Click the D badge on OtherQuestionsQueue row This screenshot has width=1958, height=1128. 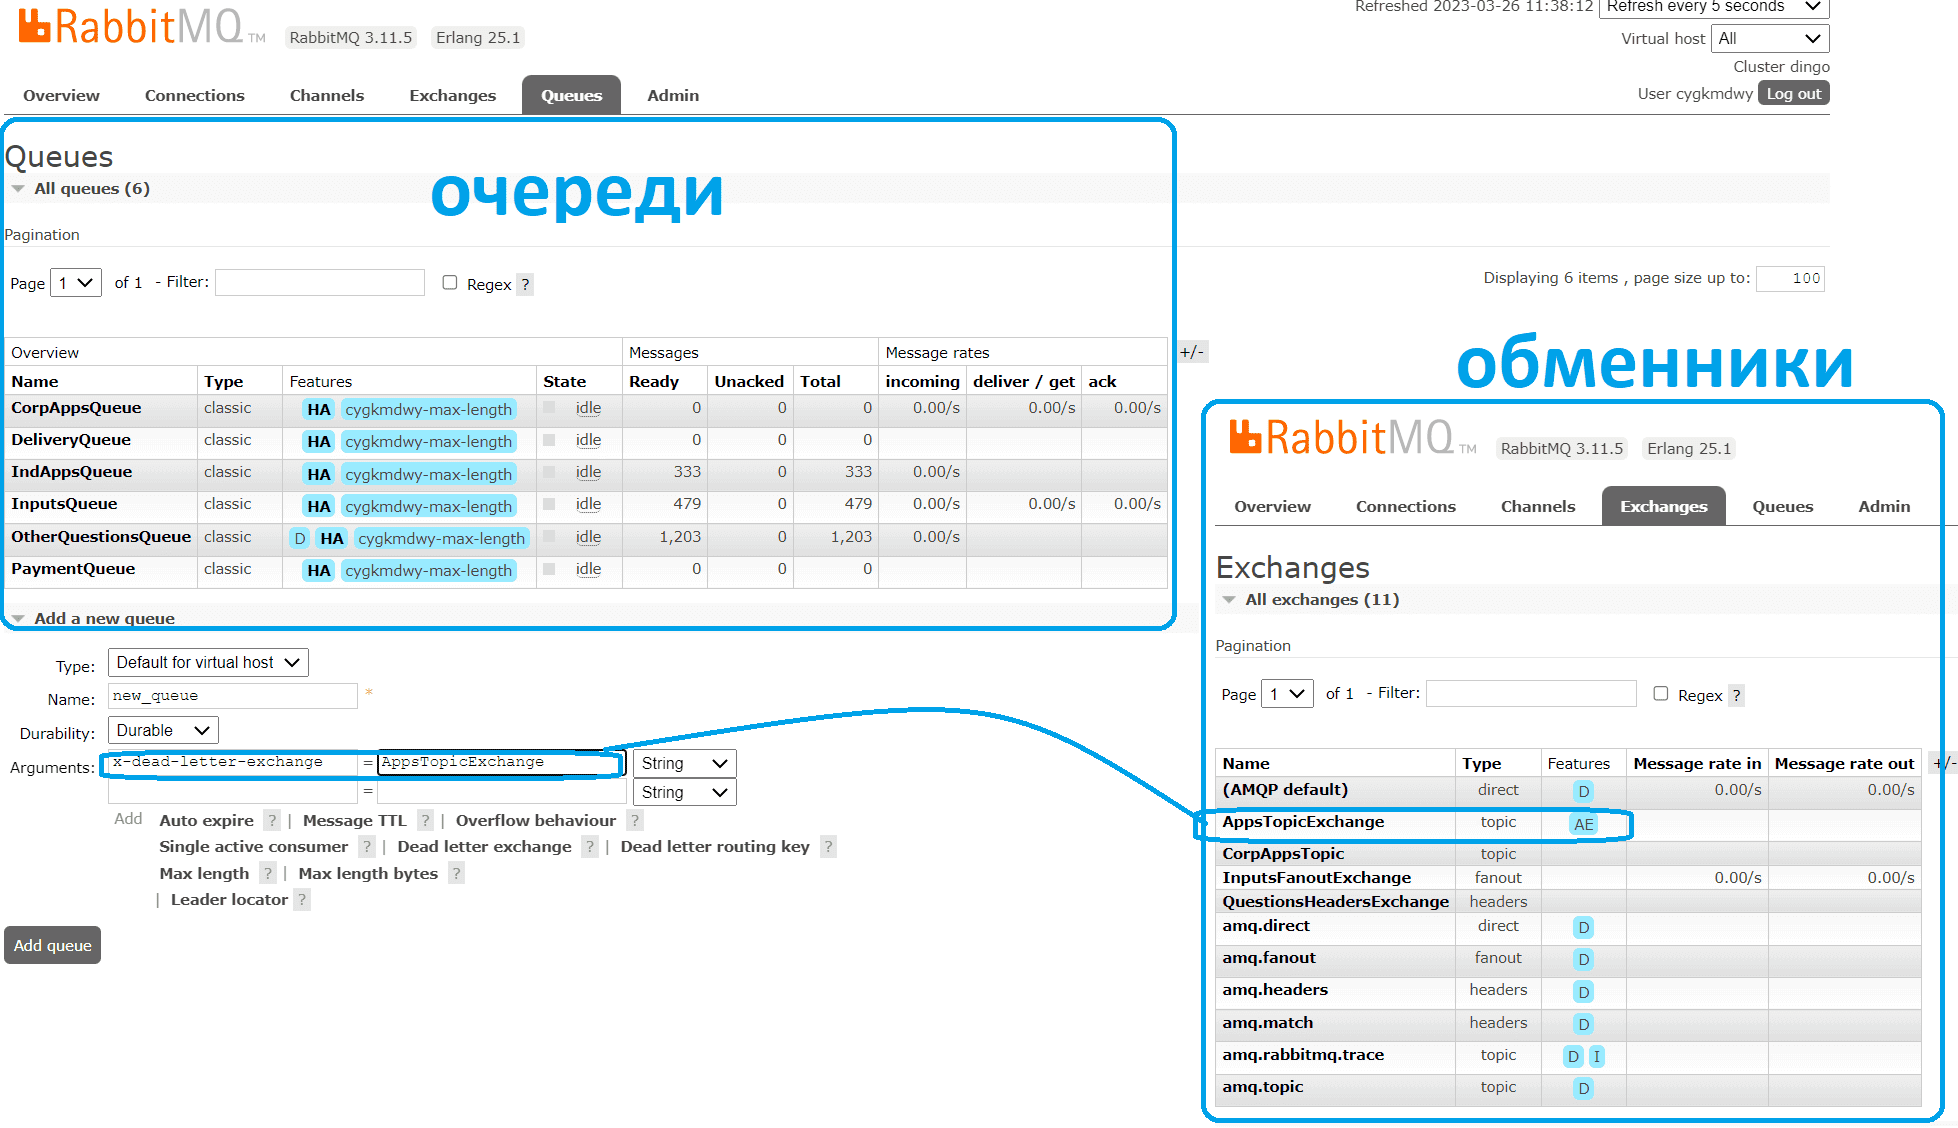tap(299, 539)
